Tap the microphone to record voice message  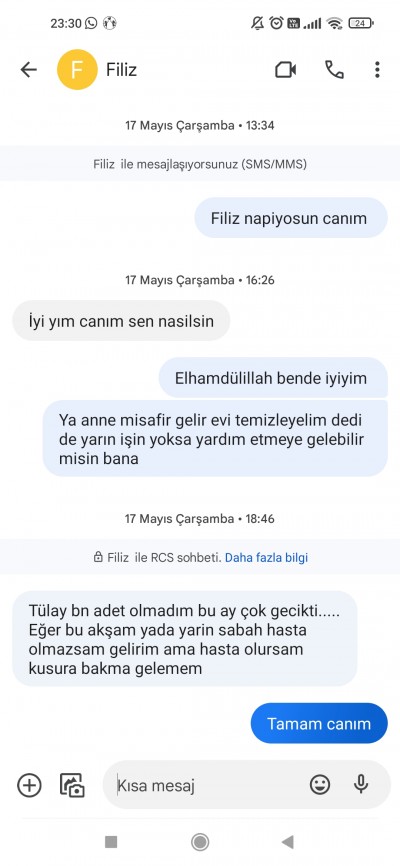[x=361, y=785]
